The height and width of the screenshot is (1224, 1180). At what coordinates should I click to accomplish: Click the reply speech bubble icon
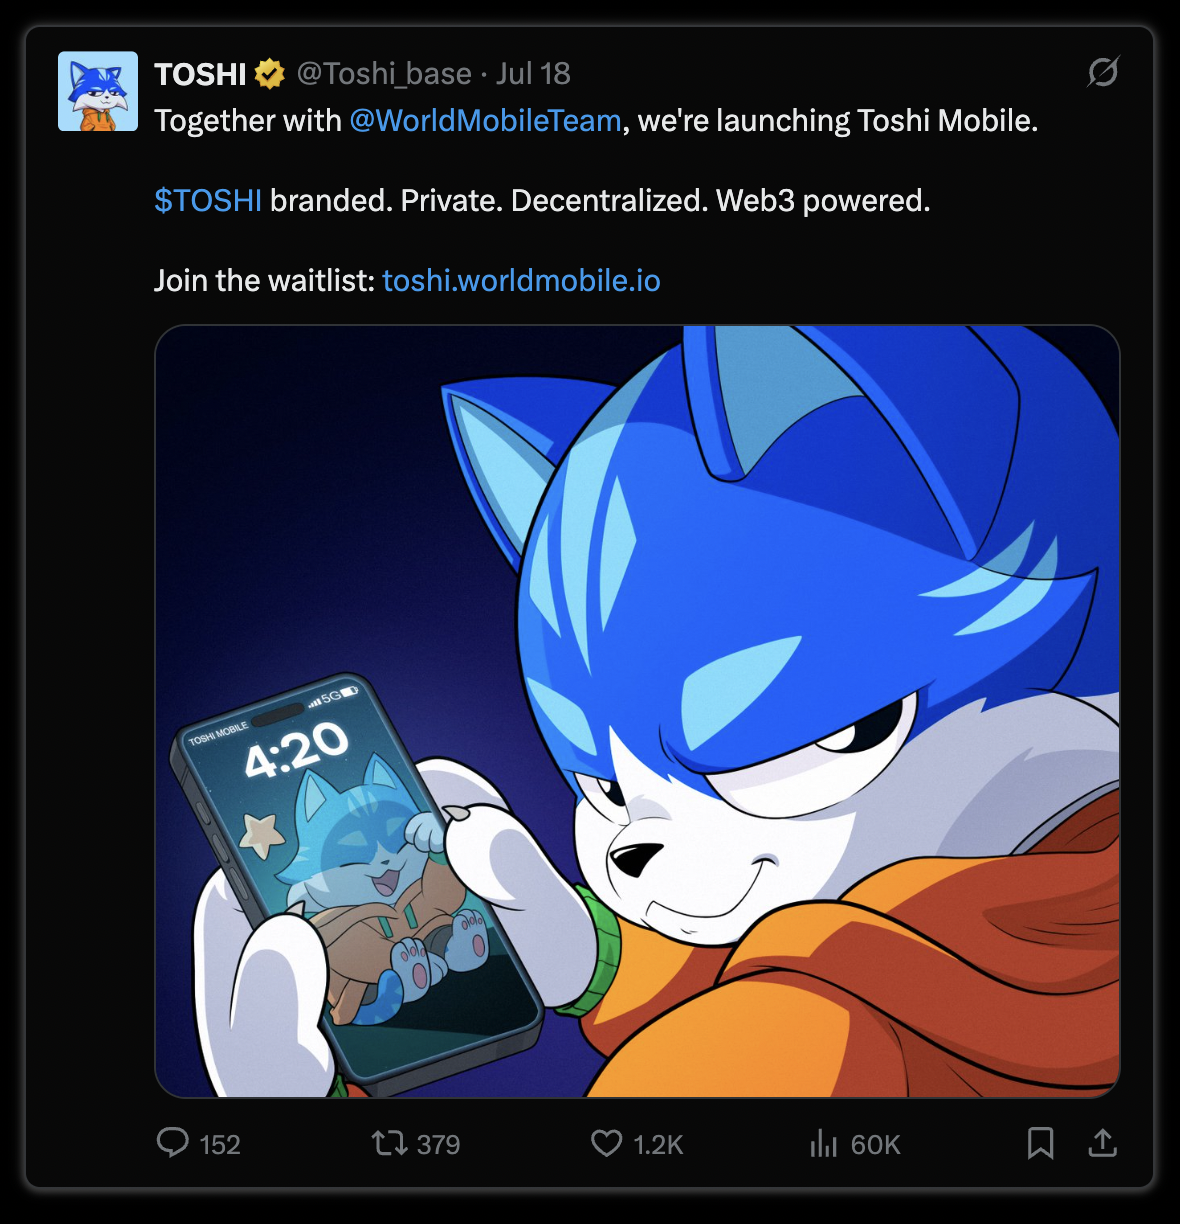point(173,1142)
